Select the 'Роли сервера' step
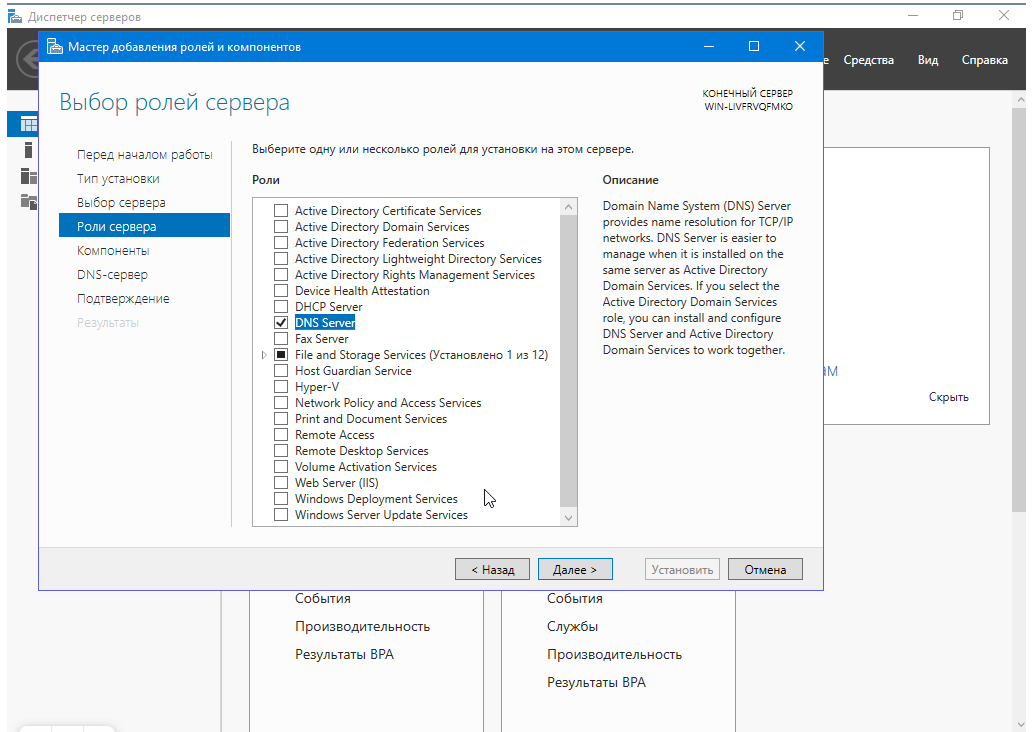1032x732 pixels. (144, 226)
